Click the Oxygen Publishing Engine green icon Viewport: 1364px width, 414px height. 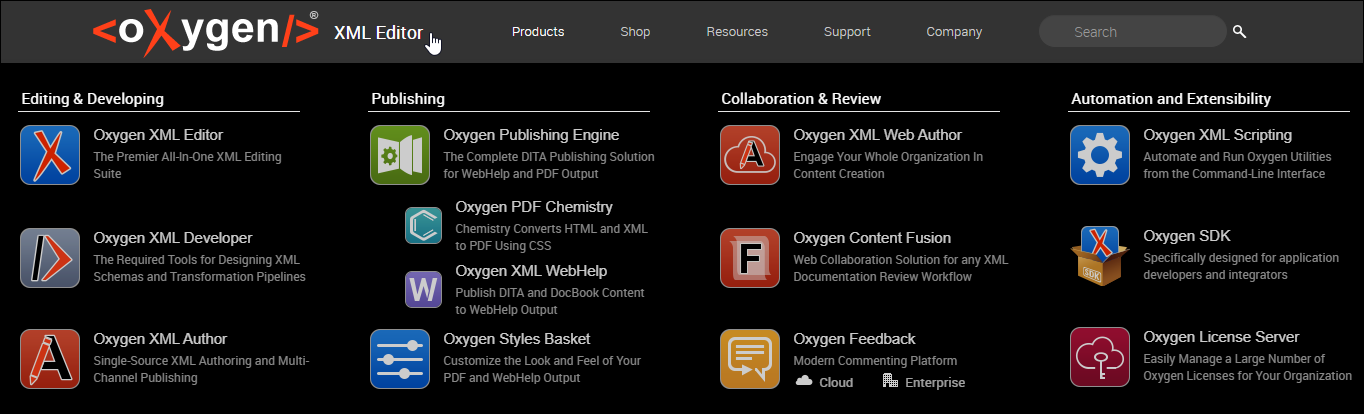pos(400,155)
